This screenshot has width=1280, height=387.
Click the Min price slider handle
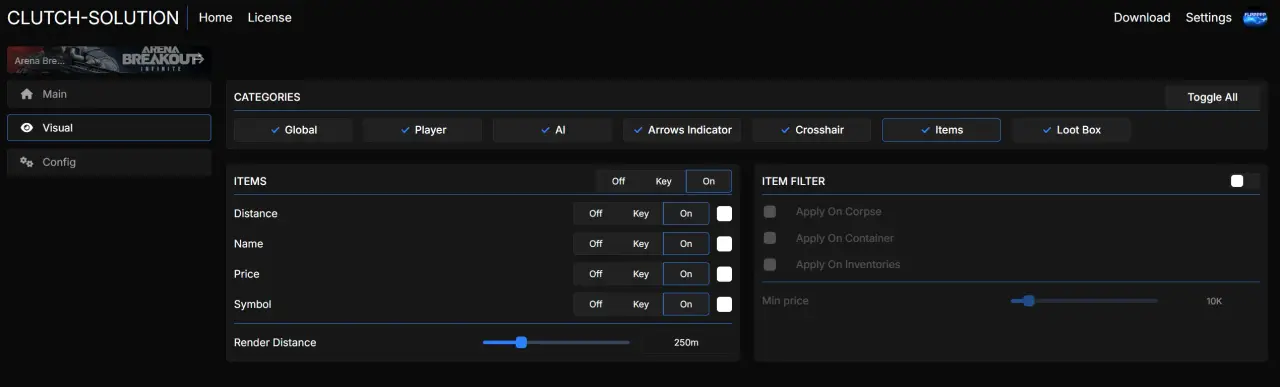(1028, 300)
